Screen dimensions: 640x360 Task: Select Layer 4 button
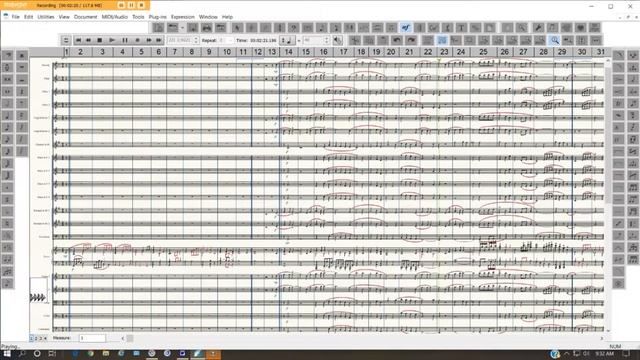pos(45,338)
